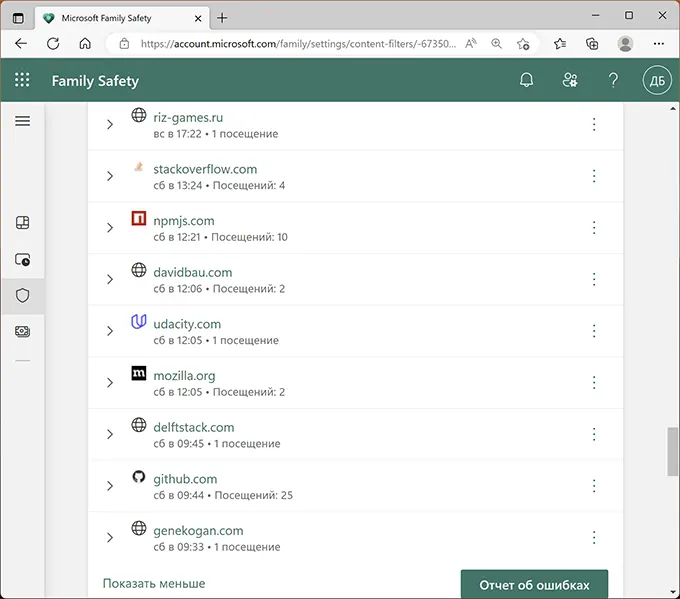
Task: Open notifications bell in Family Safety header
Action: (527, 81)
